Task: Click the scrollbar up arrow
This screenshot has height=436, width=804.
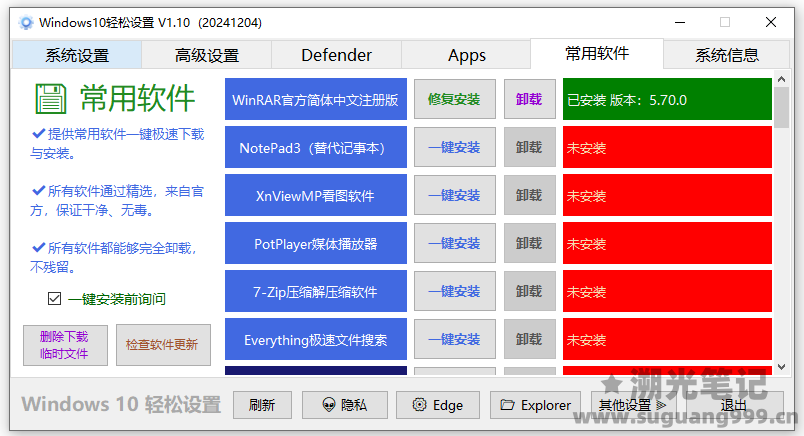Action: tap(781, 79)
